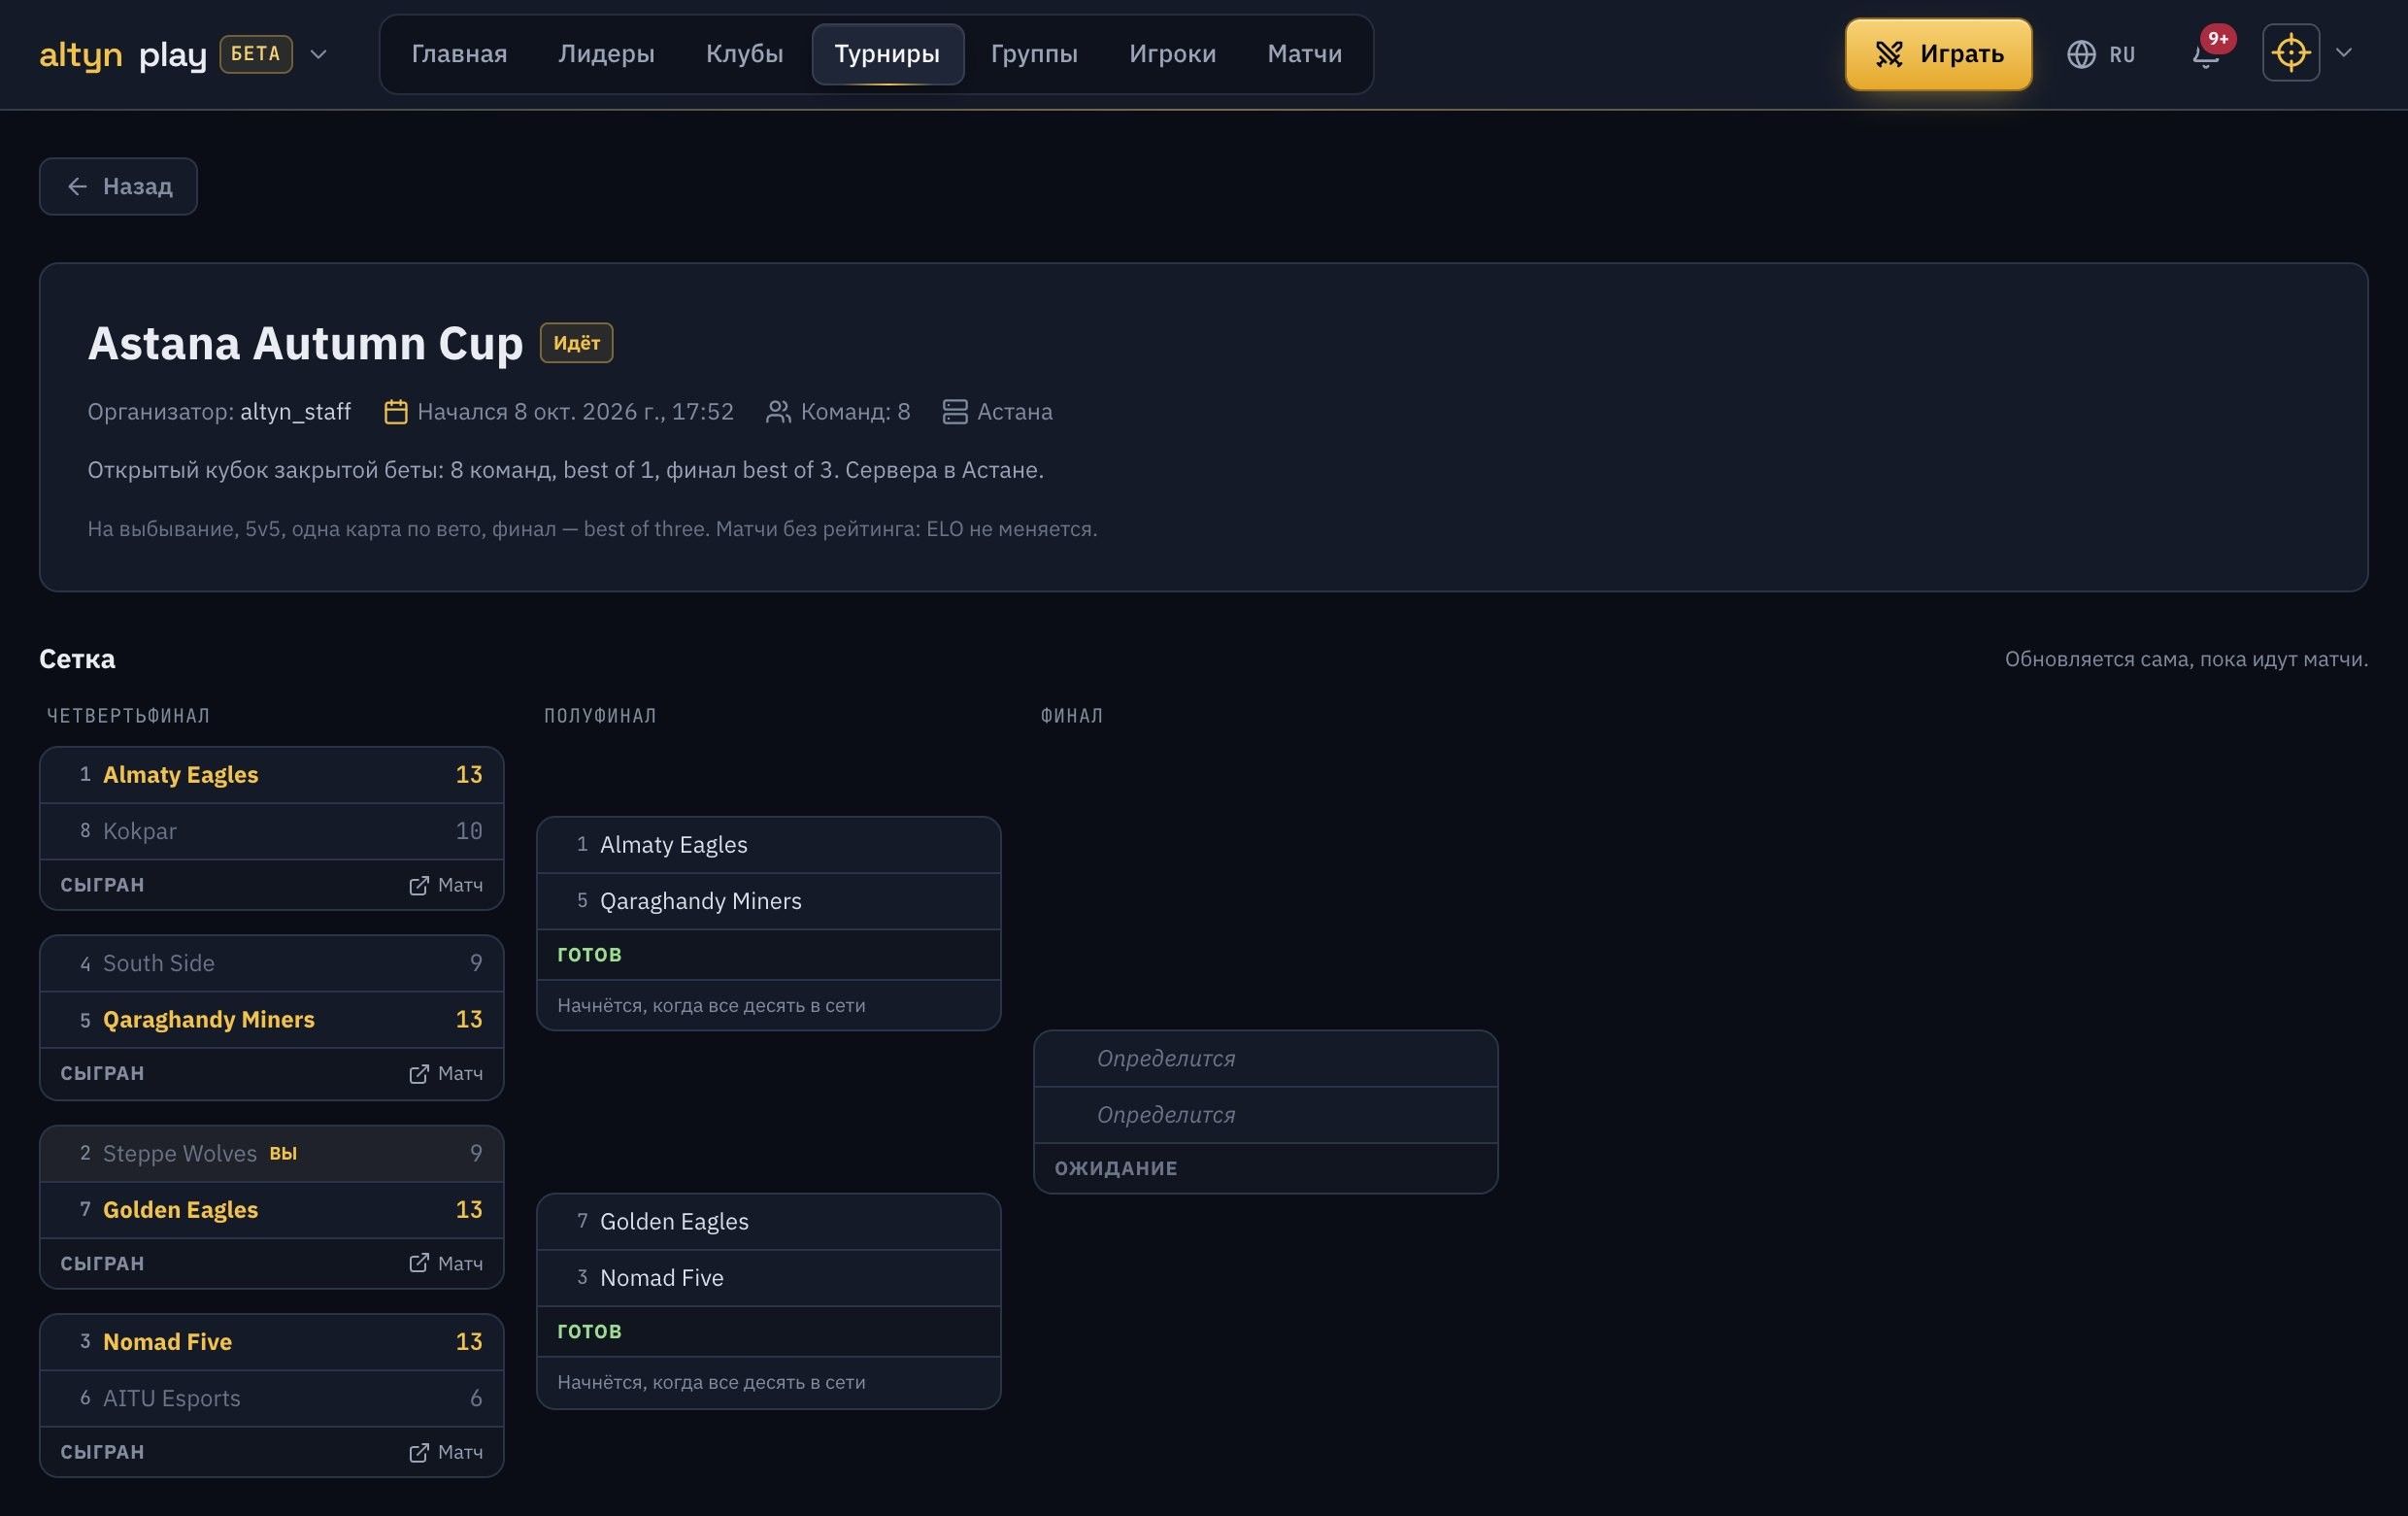Click the Astana Autumn Cup title
Image resolution: width=2408 pixels, height=1516 pixels.
tap(305, 343)
